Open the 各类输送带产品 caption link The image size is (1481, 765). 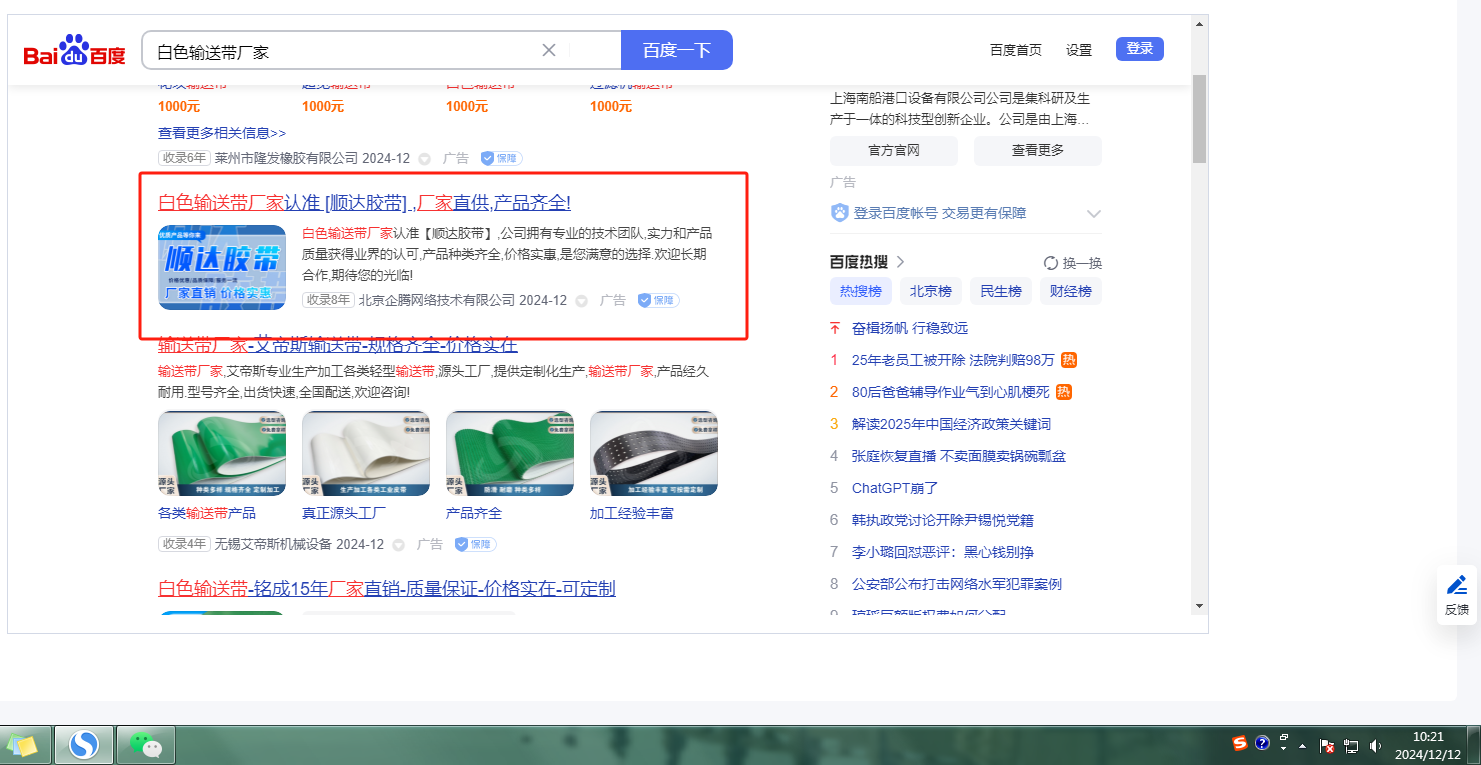[x=207, y=513]
